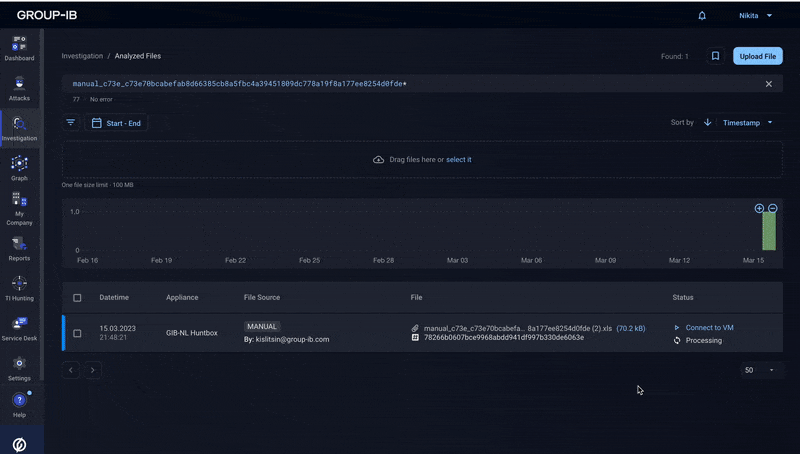Click the 'select it' link
Image resolution: width=800 pixels, height=454 pixels.
point(459,160)
